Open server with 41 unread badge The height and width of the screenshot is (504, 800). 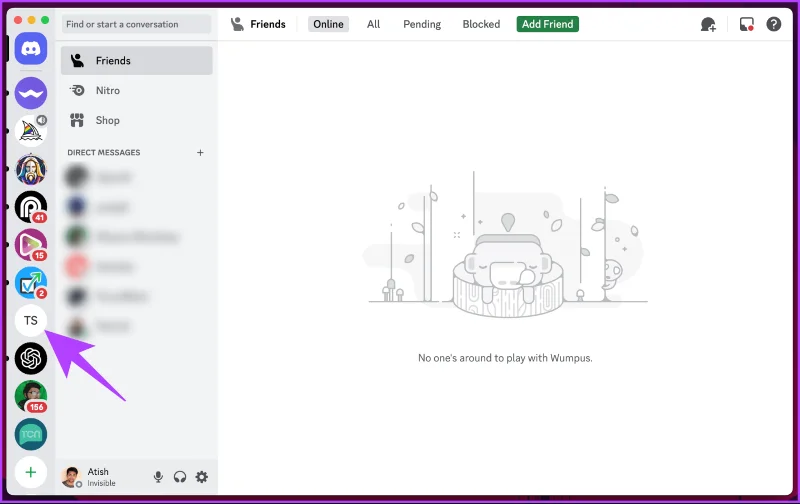[31, 207]
